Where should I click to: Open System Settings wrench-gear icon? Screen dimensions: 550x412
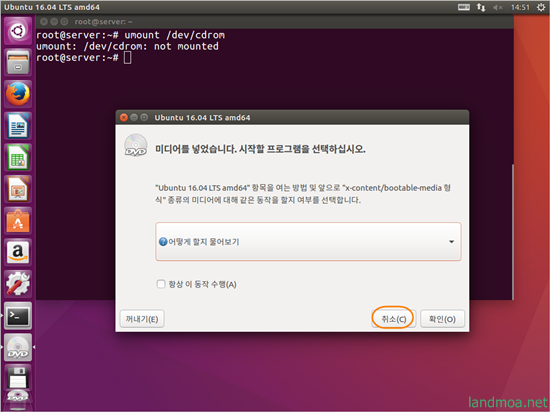pos(18,284)
